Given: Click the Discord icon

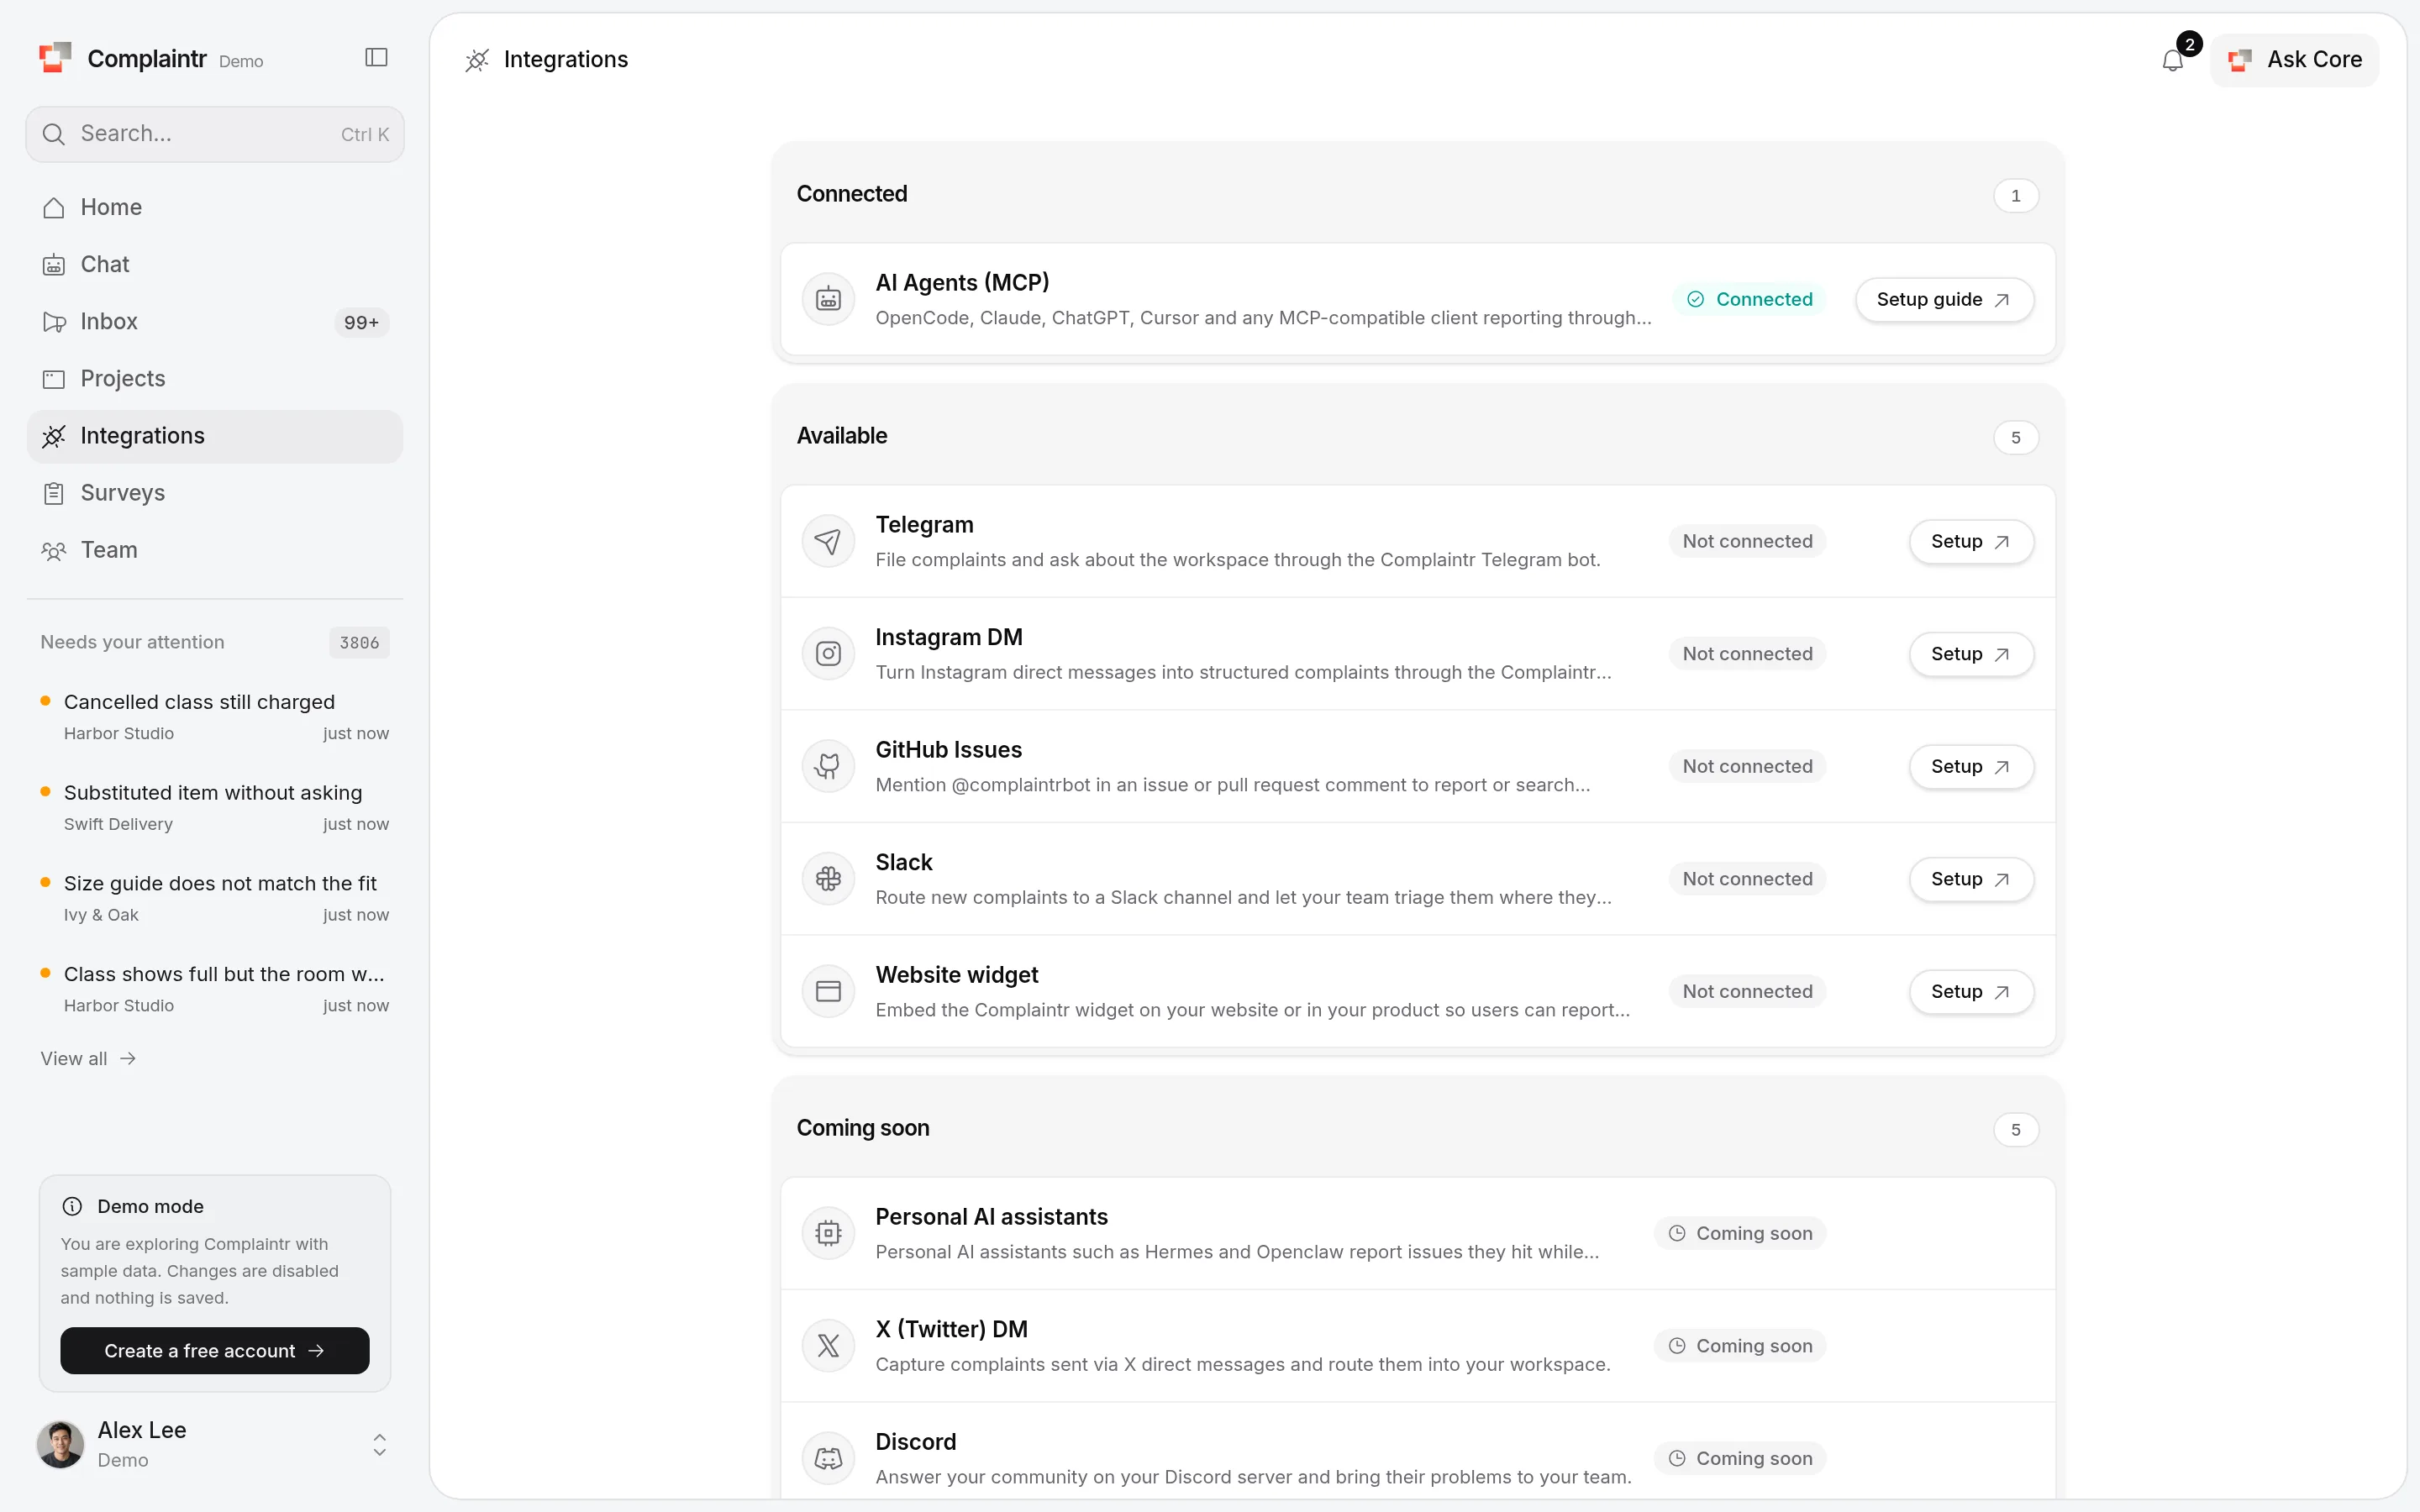Looking at the screenshot, I should [828, 1458].
